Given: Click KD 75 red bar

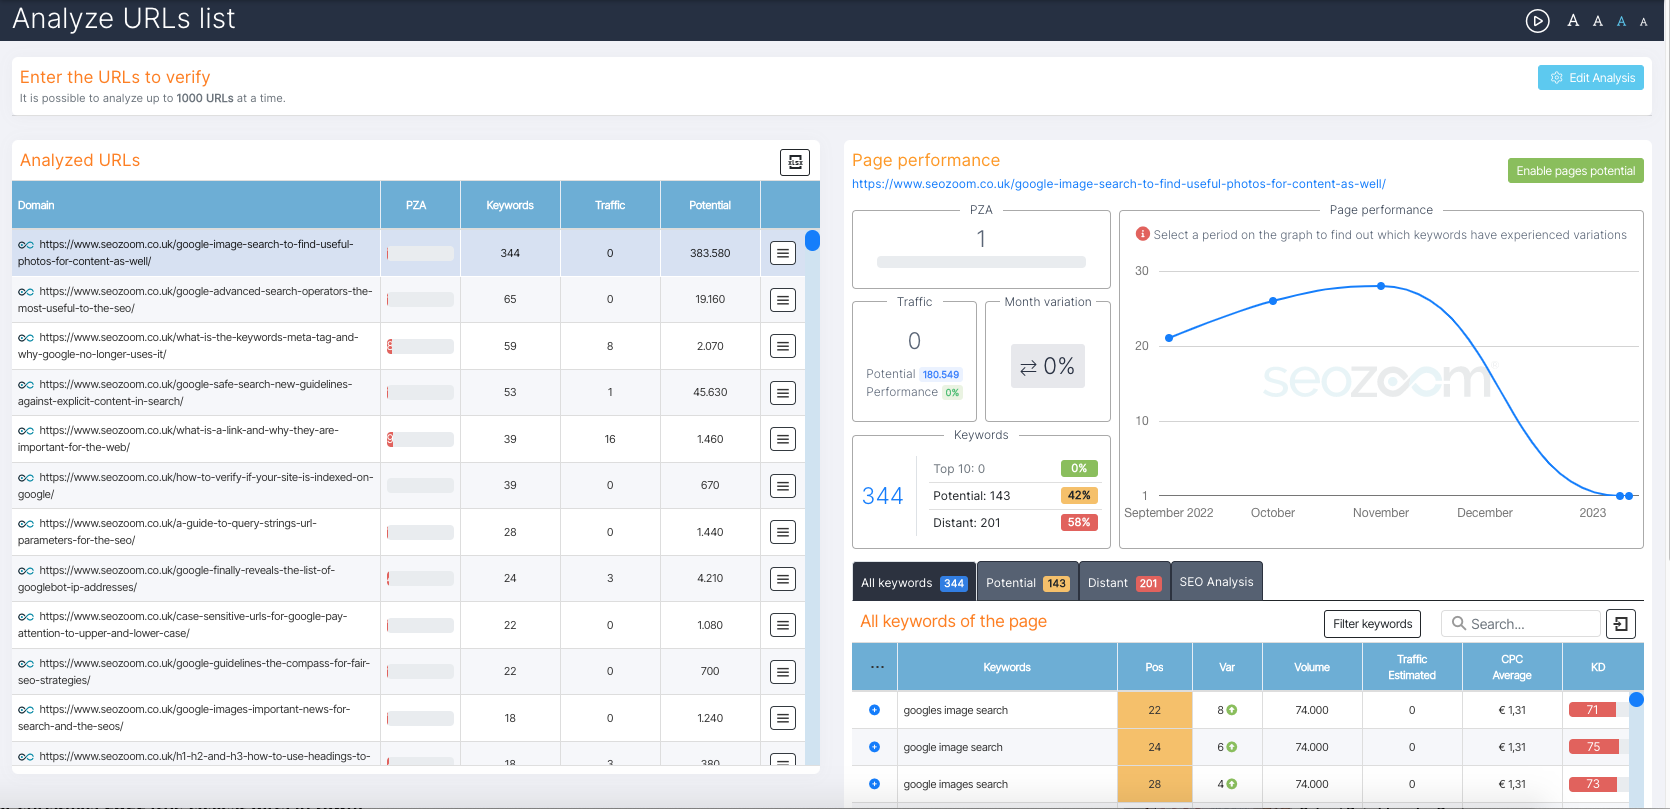Looking at the screenshot, I should click(x=1594, y=747).
